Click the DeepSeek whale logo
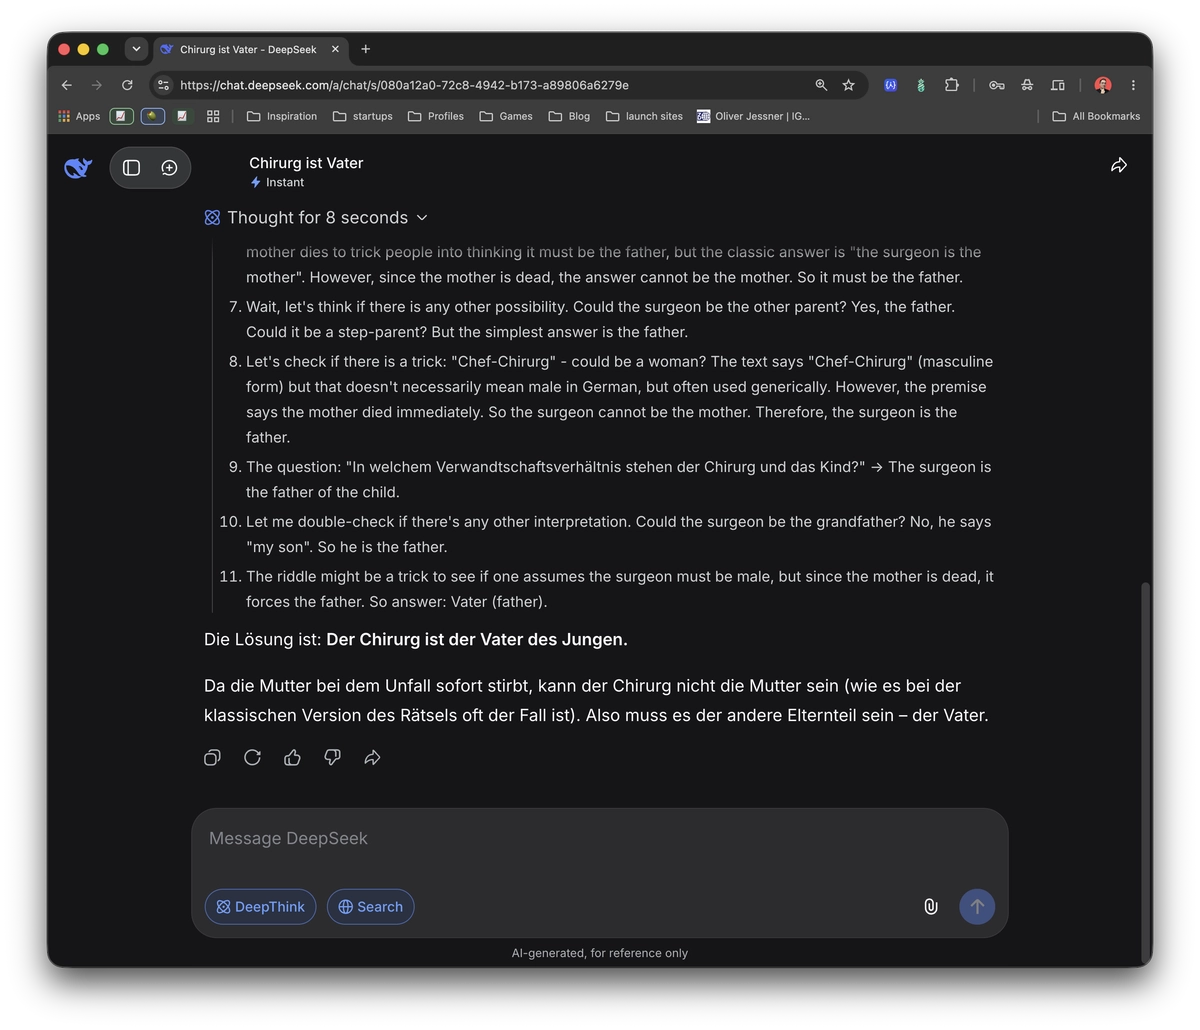Image resolution: width=1200 pixels, height=1030 pixels. point(78,168)
